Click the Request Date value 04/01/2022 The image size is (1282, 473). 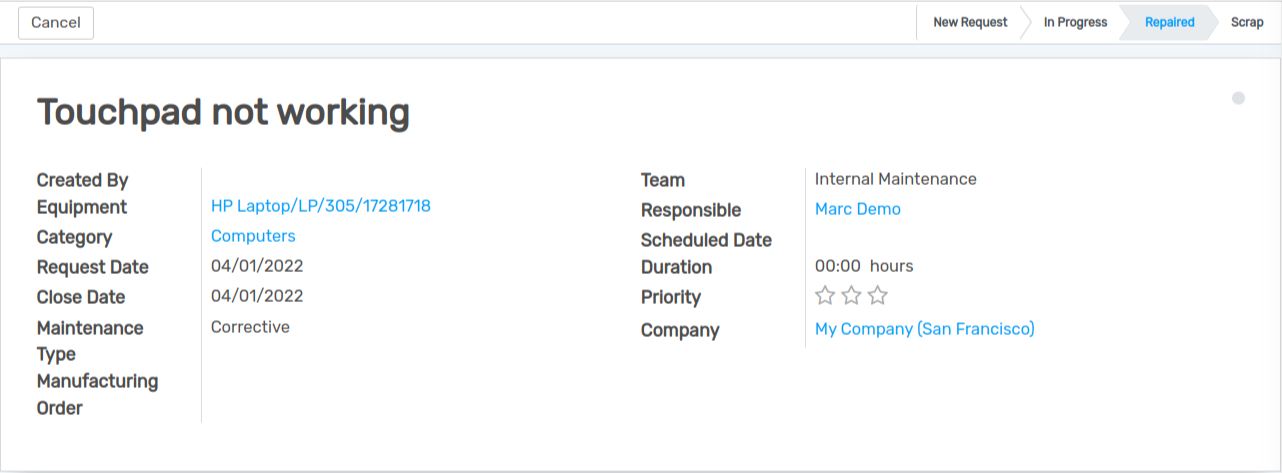pos(257,266)
